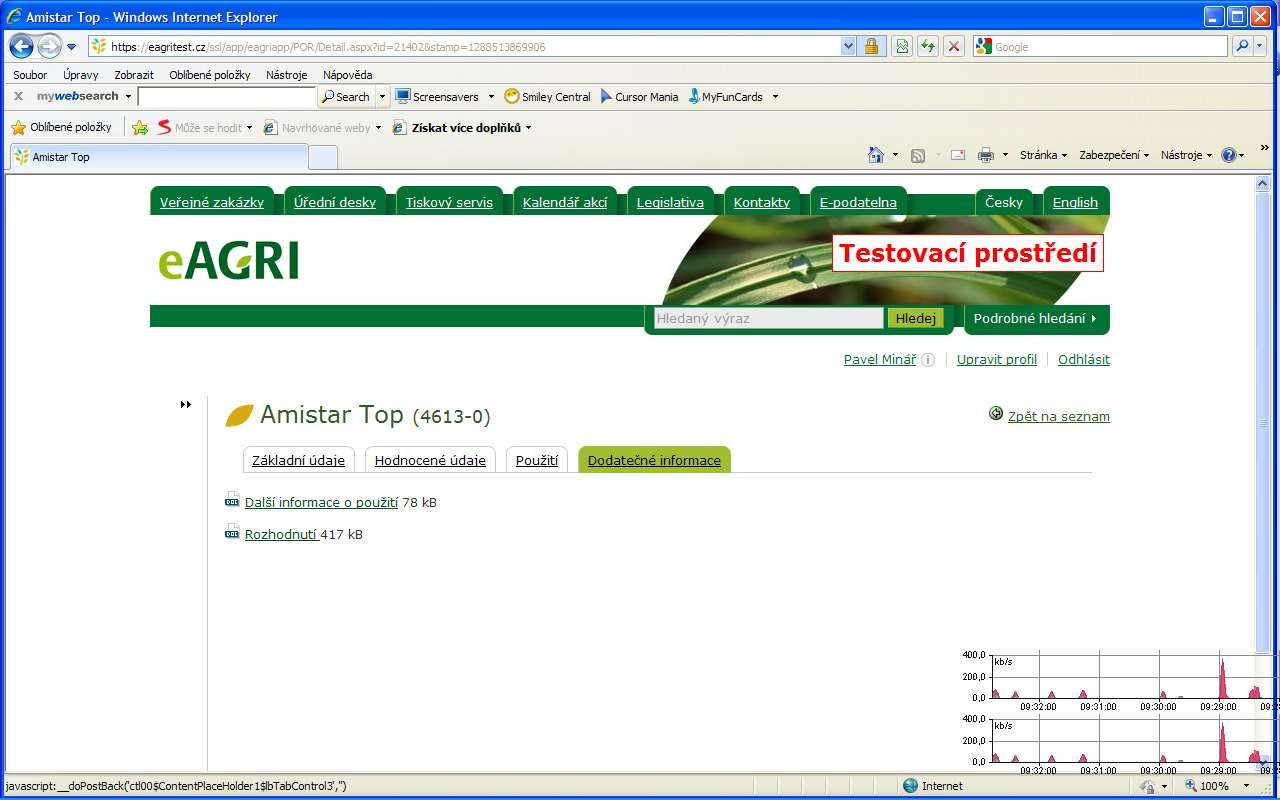Open the Legislativa nav tab

click(670, 202)
